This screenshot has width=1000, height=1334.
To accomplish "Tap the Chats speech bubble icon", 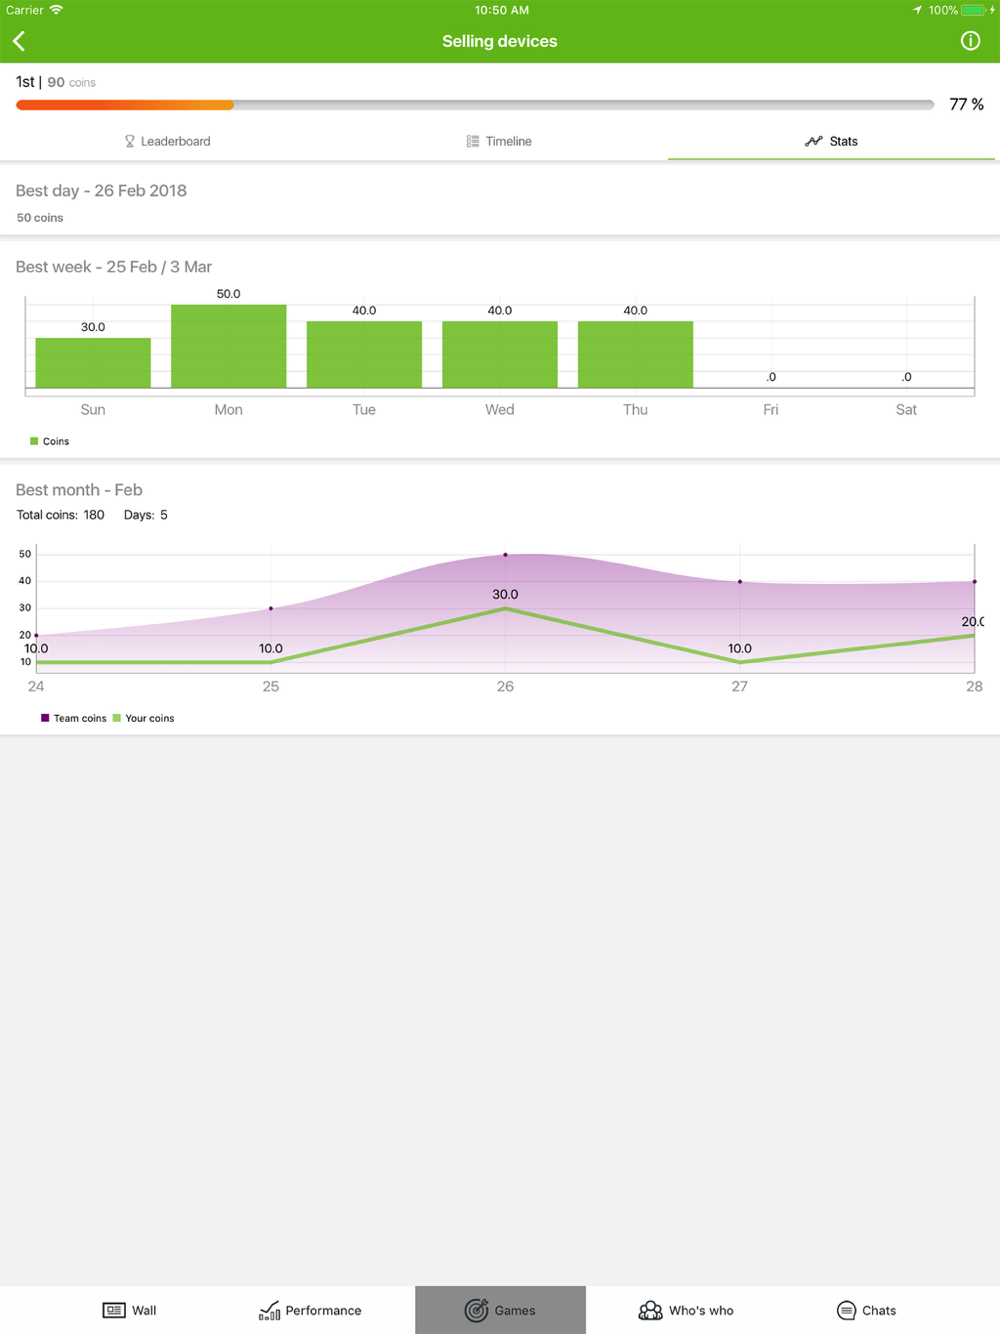I will point(846,1310).
